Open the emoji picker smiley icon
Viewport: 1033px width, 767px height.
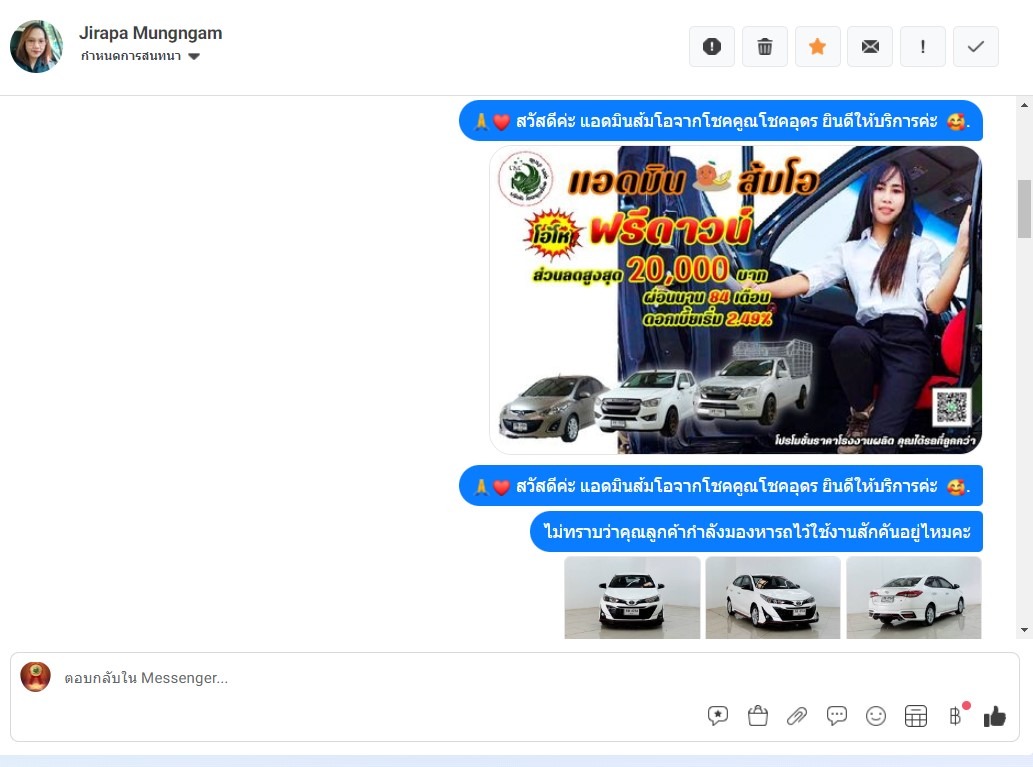pyautogui.click(x=876, y=716)
